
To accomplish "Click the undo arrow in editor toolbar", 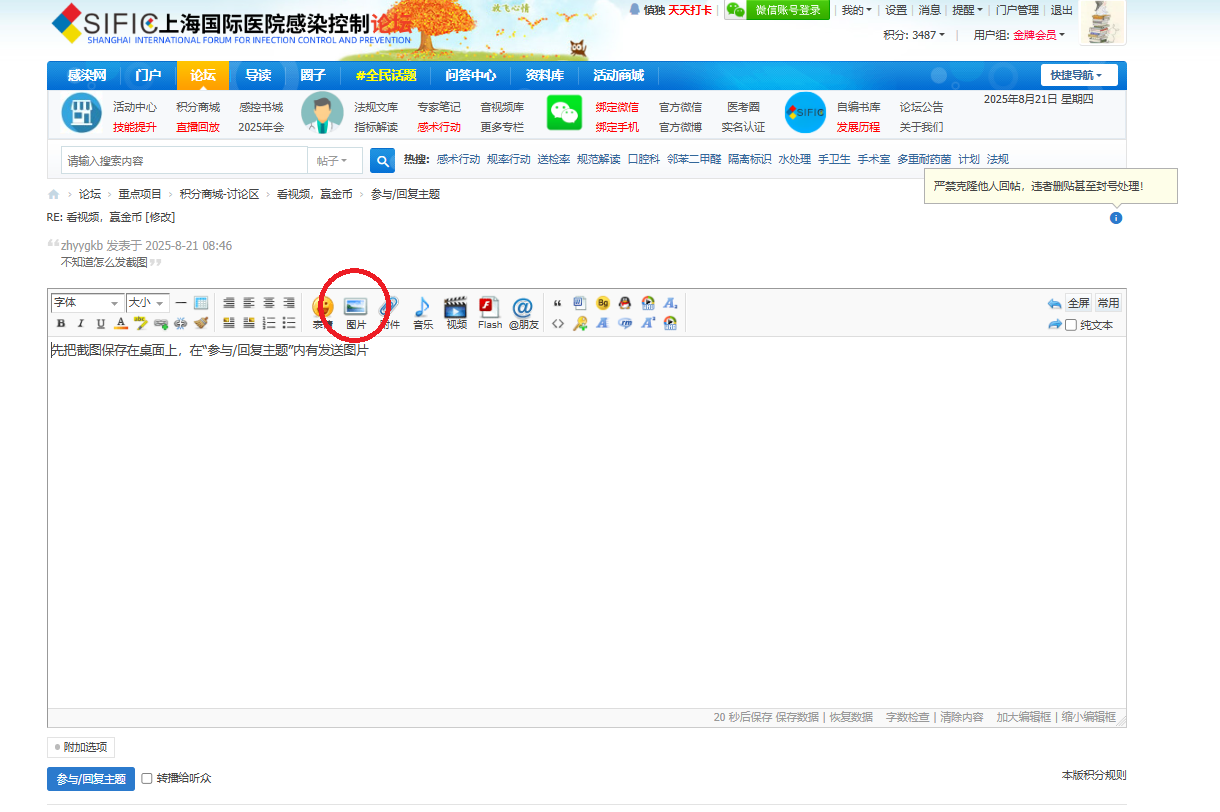I will [x=1054, y=303].
